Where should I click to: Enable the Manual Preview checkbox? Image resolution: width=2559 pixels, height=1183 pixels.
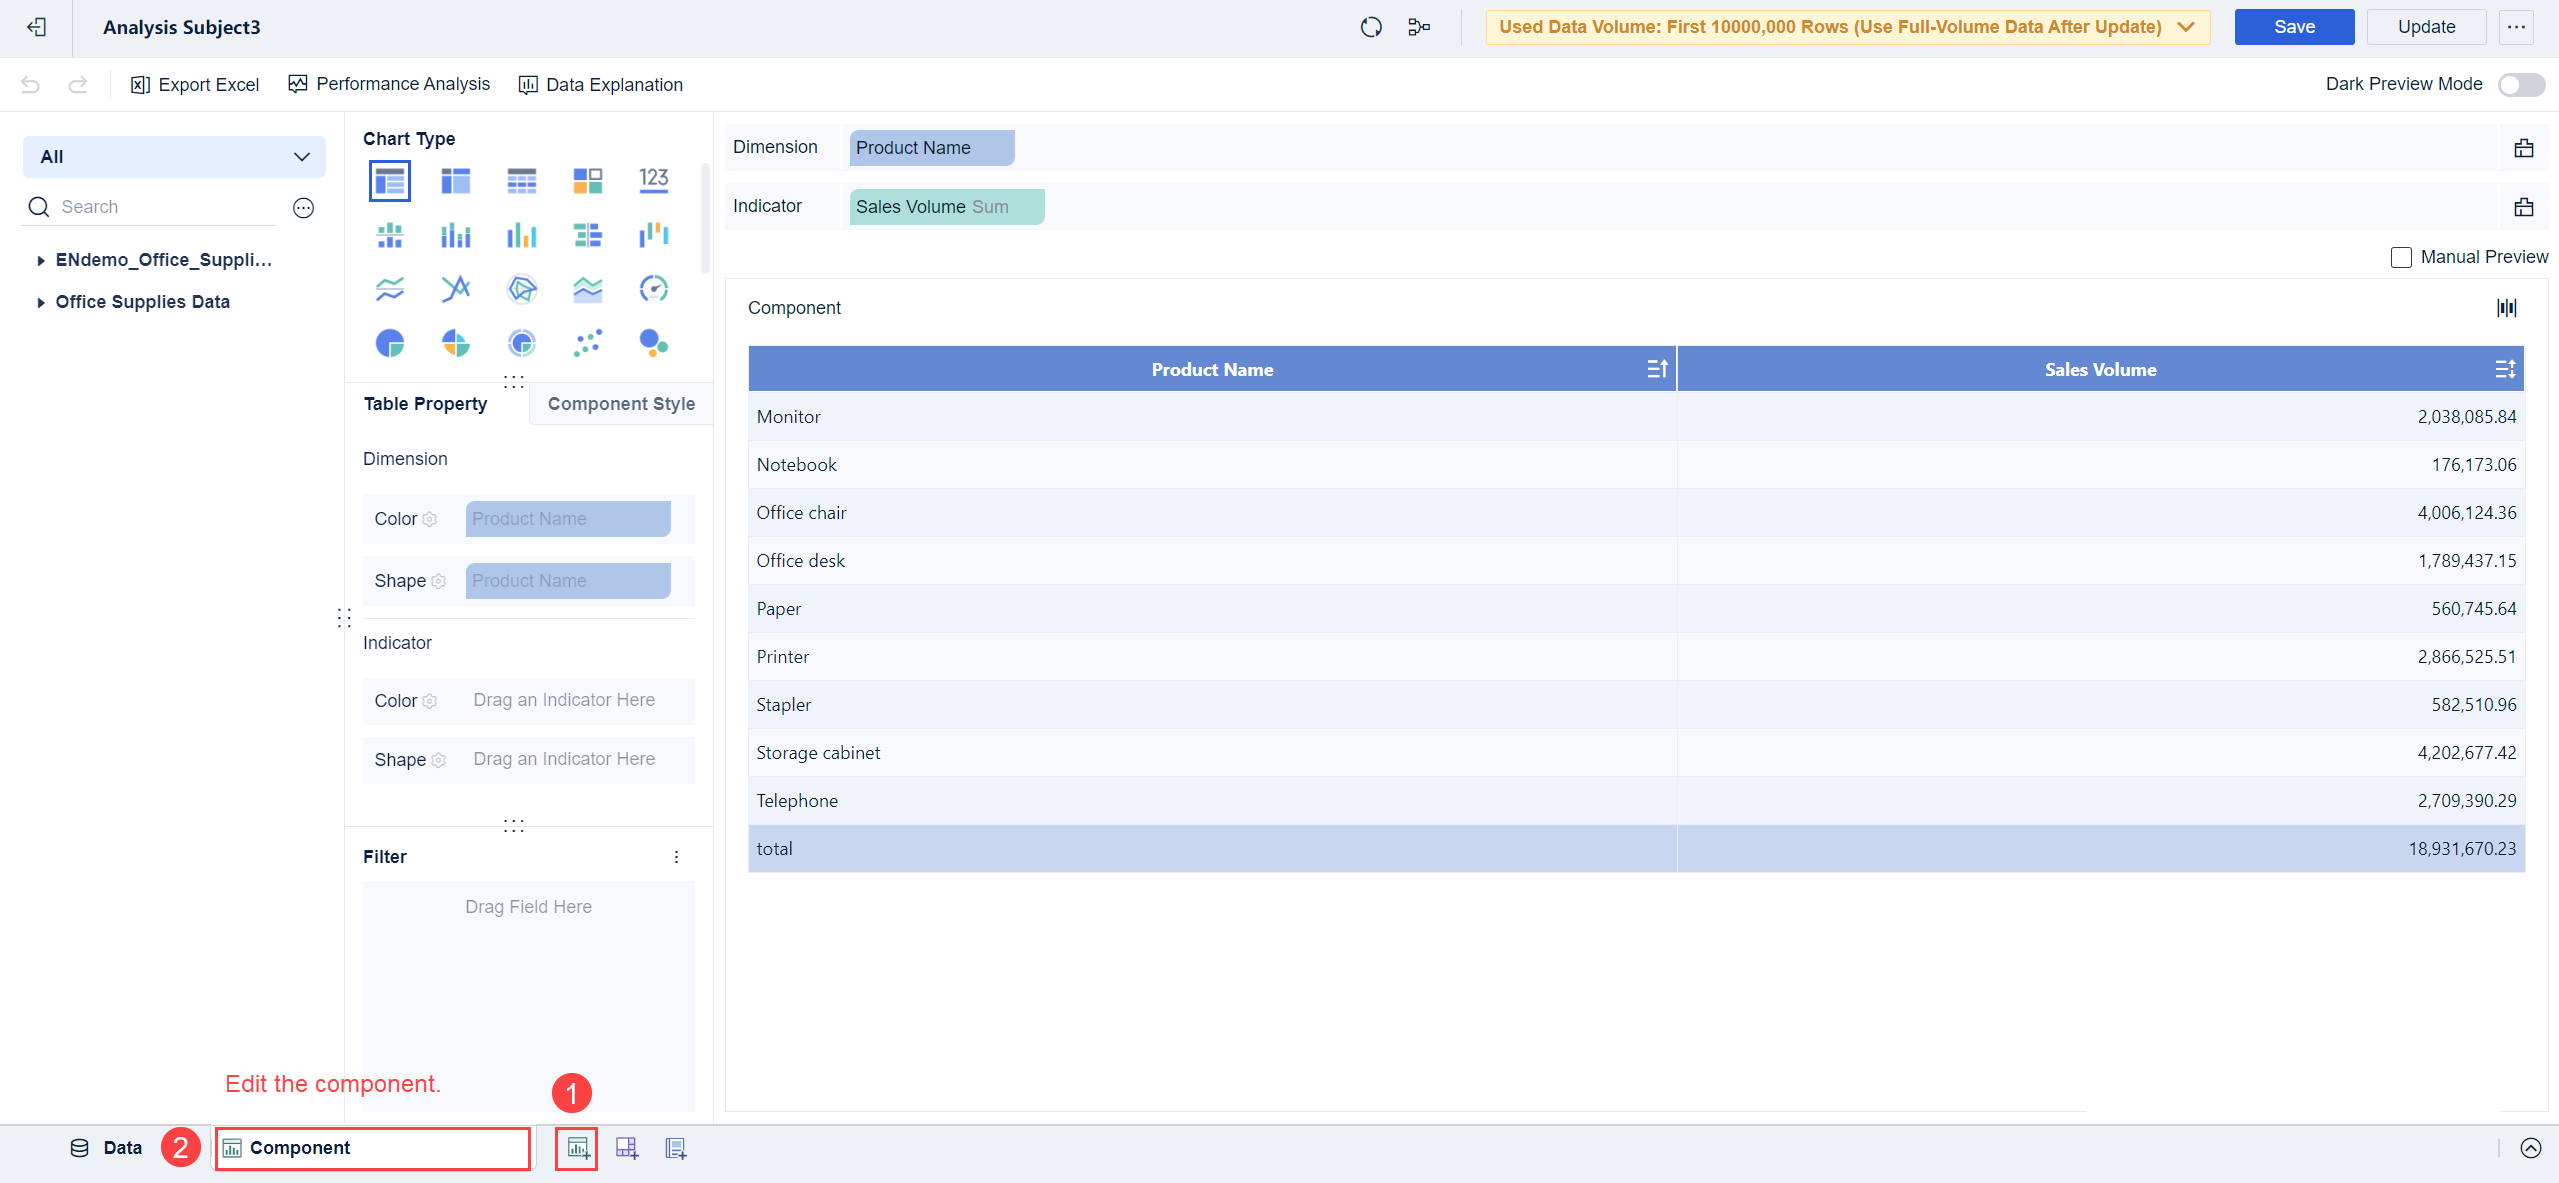tap(2401, 258)
